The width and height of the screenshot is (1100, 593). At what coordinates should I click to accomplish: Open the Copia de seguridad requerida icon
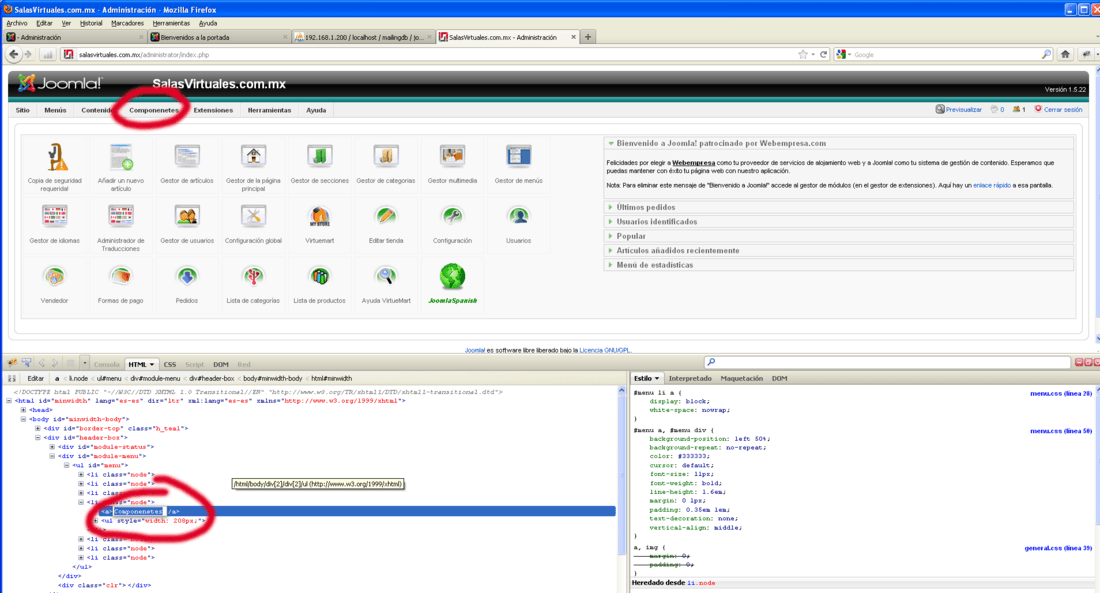click(55, 157)
